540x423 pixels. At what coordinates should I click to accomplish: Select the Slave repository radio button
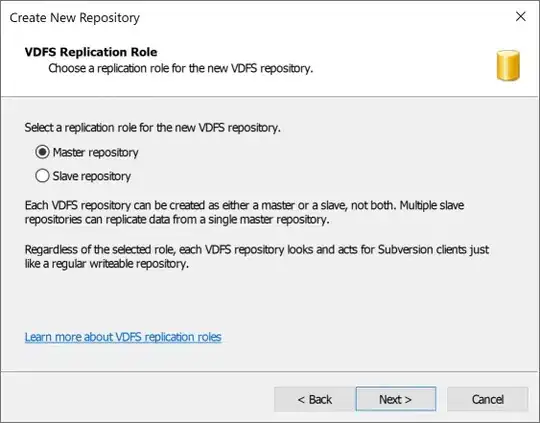pyautogui.click(x=42, y=176)
